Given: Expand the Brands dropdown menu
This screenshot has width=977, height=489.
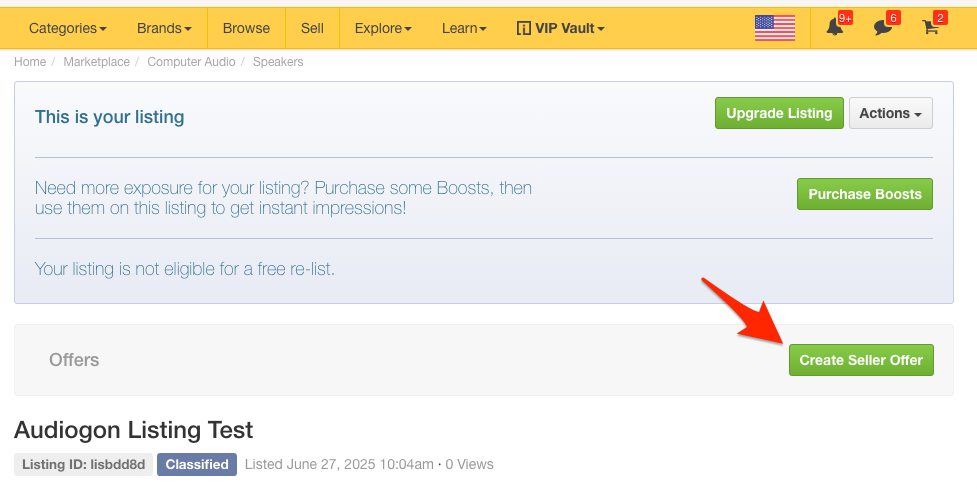Looking at the screenshot, I should point(164,28).
